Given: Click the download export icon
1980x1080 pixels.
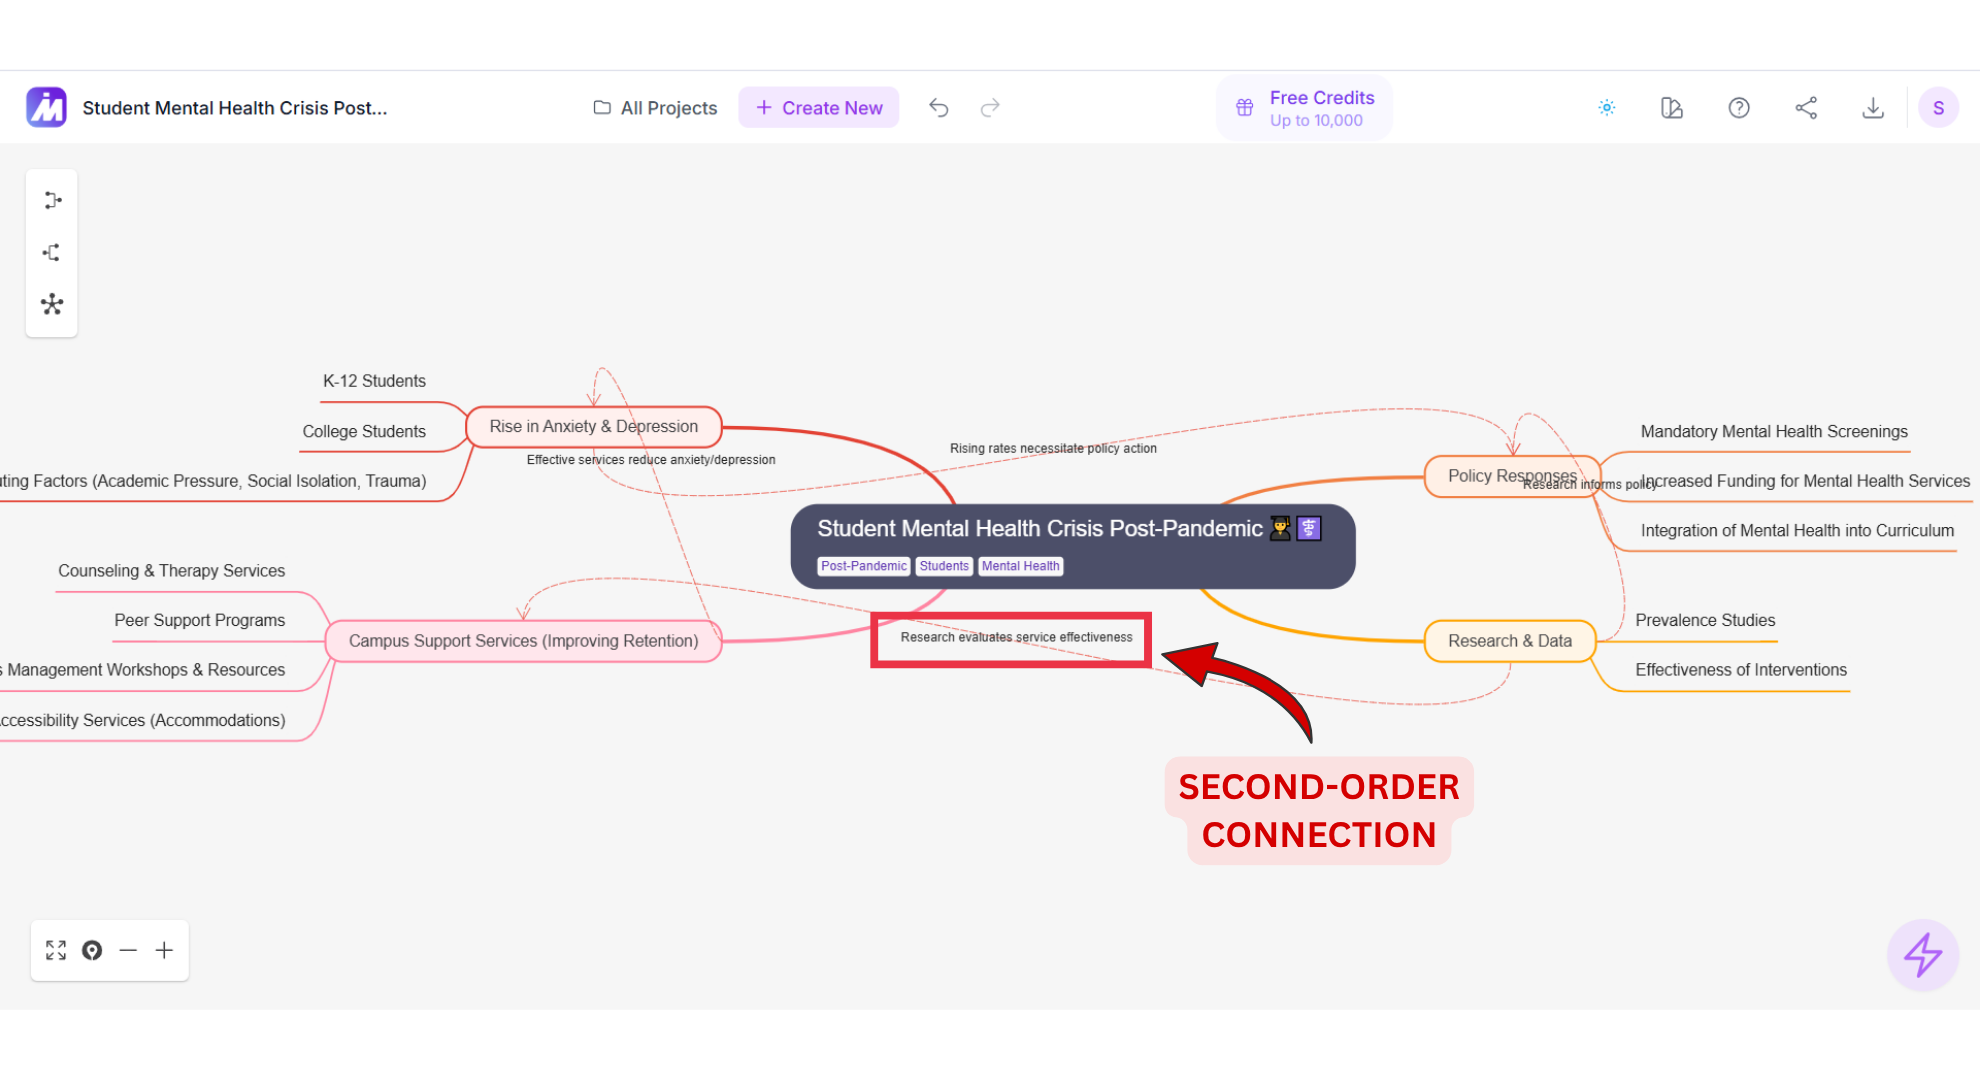Looking at the screenshot, I should 1873,108.
